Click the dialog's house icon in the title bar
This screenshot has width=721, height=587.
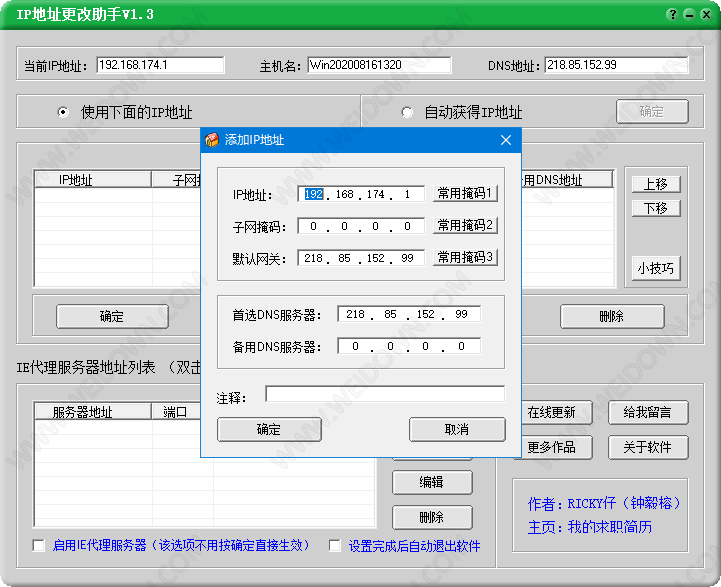point(212,140)
